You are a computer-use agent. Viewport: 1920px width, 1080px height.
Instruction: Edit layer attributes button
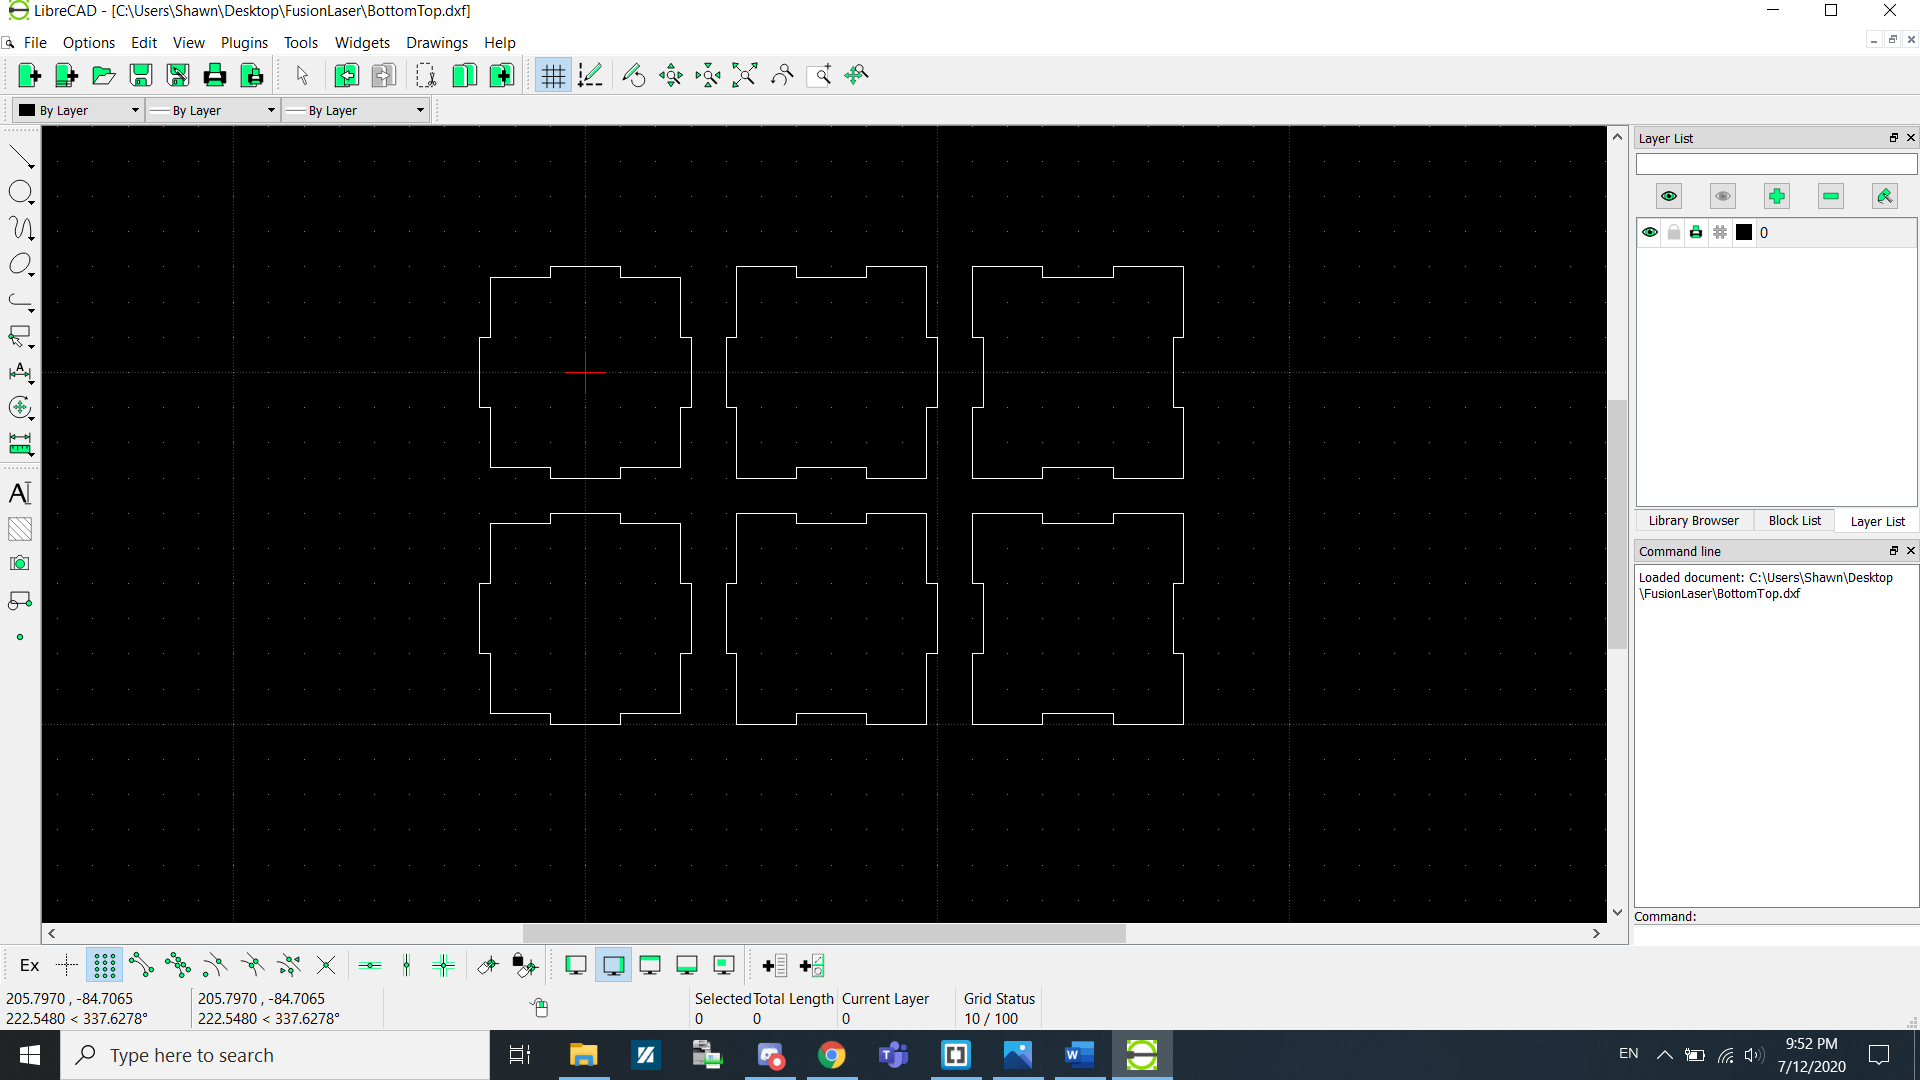1885,196
